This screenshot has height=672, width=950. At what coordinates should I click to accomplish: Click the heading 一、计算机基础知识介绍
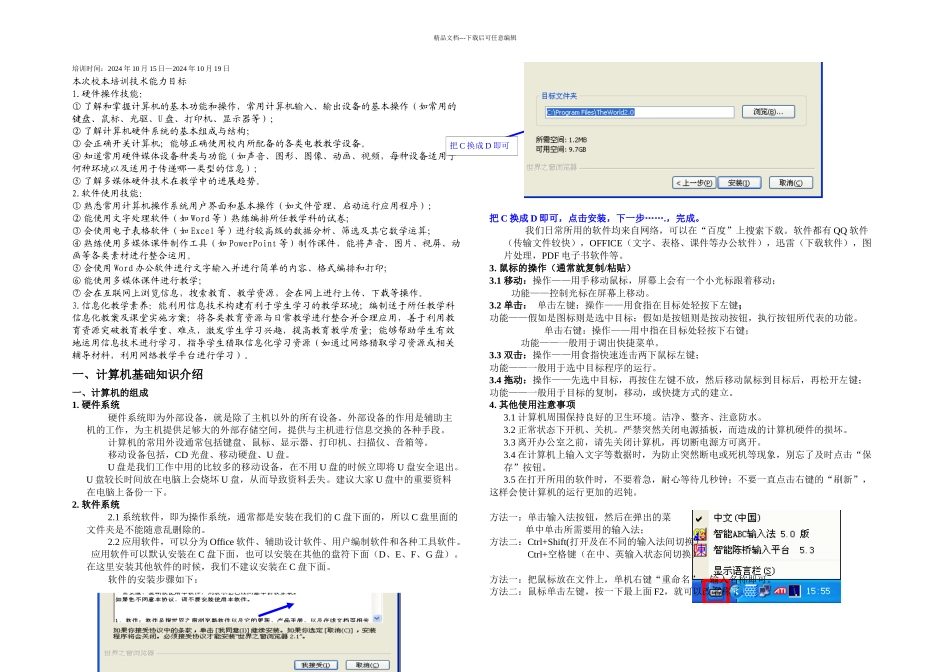[138, 374]
